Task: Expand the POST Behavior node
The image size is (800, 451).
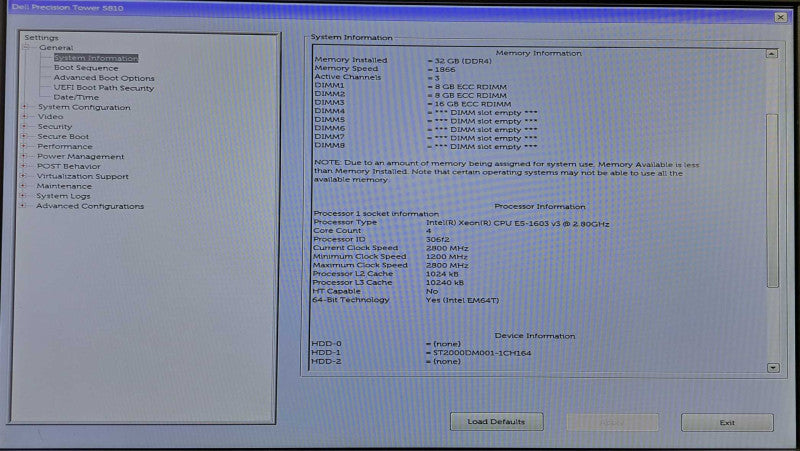Action: pos(23,166)
